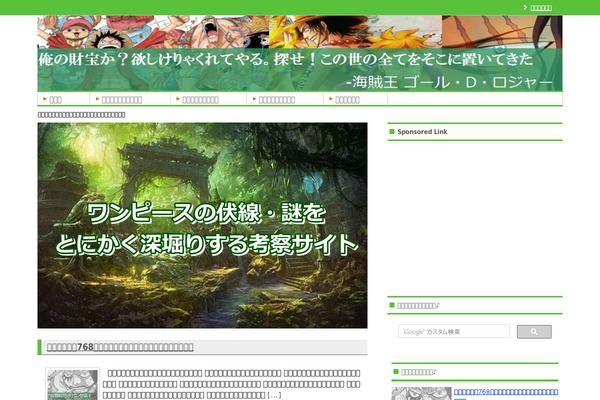
Task: Click the link in the green top bar
Action: [541, 8]
